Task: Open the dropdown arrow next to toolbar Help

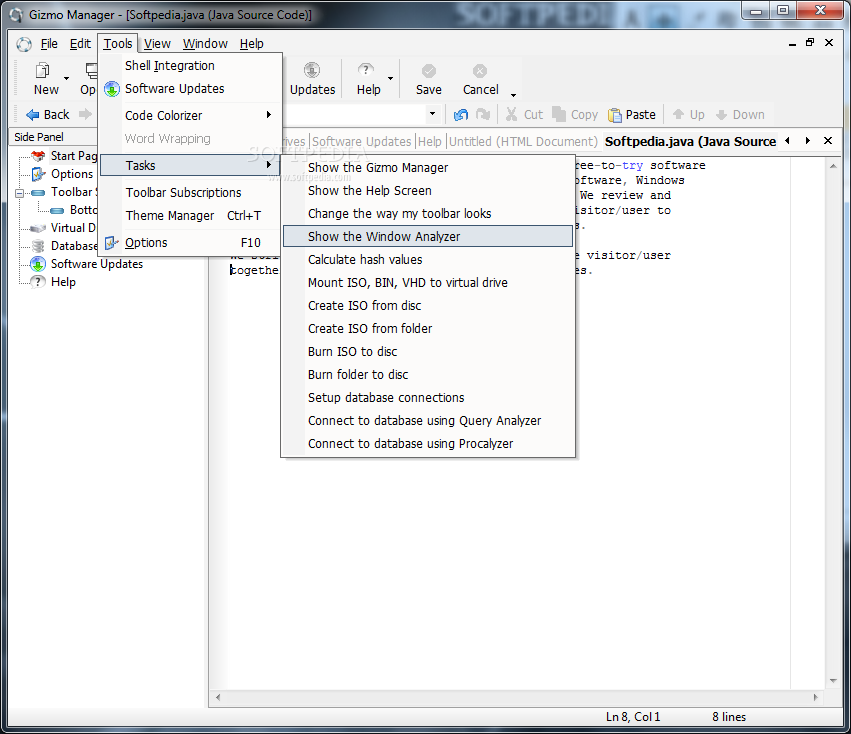Action: 390,79
